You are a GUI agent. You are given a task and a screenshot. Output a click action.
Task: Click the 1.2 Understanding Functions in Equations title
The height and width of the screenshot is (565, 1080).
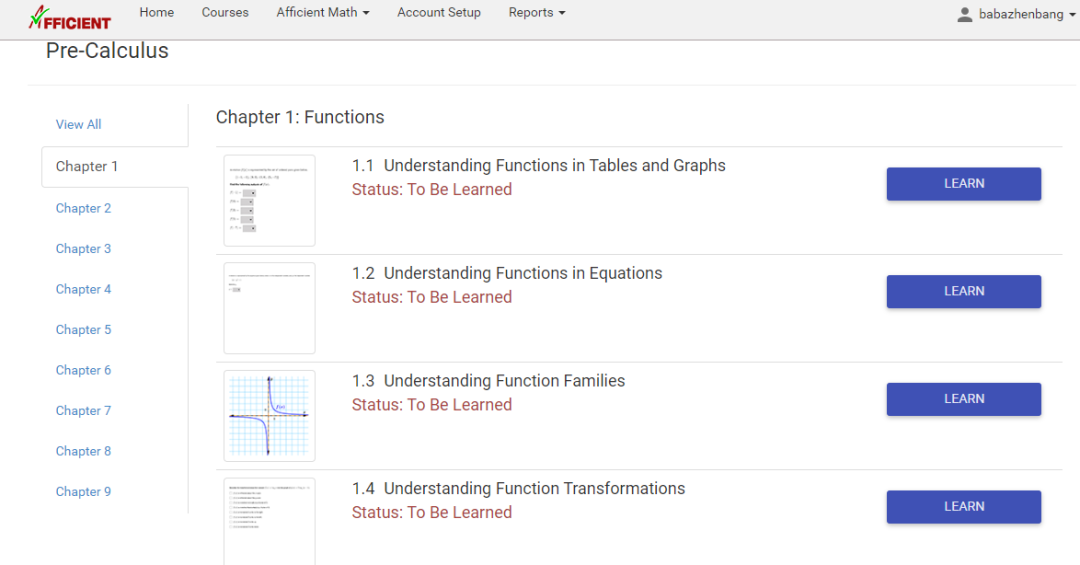point(522,273)
